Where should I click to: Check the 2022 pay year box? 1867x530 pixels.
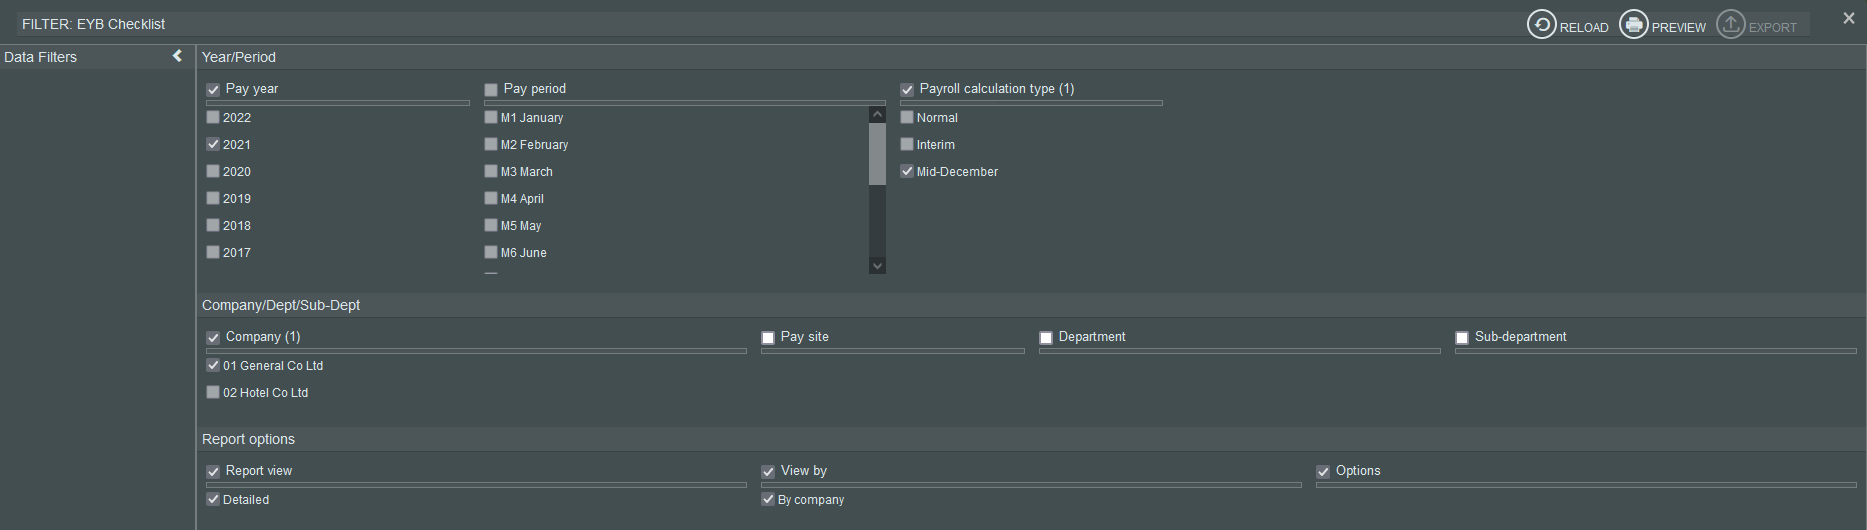tap(213, 117)
